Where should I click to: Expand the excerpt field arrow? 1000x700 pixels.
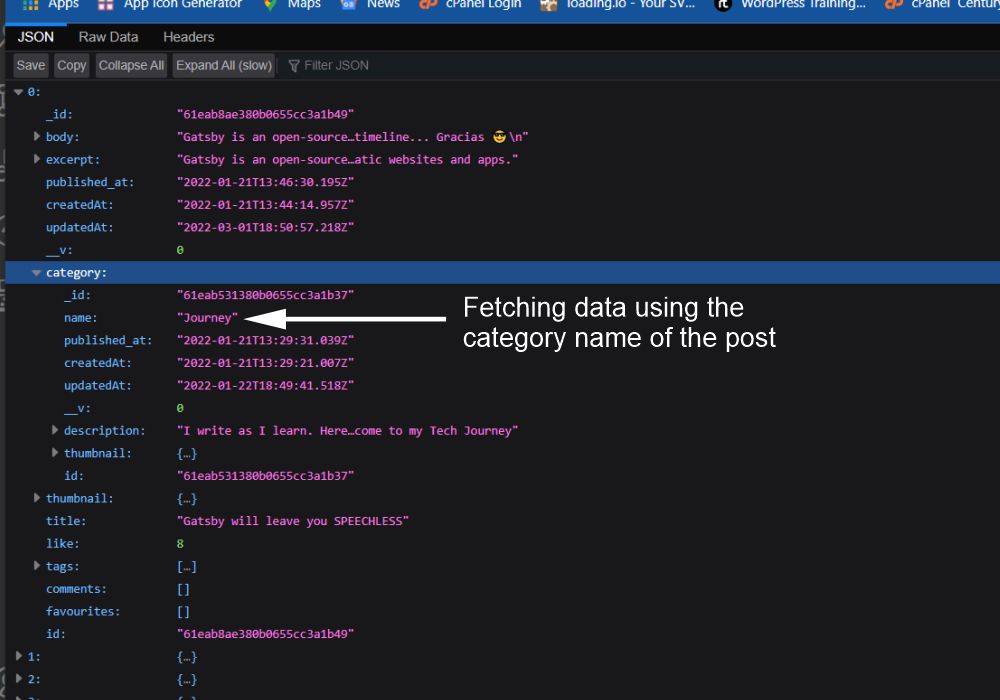(36, 159)
